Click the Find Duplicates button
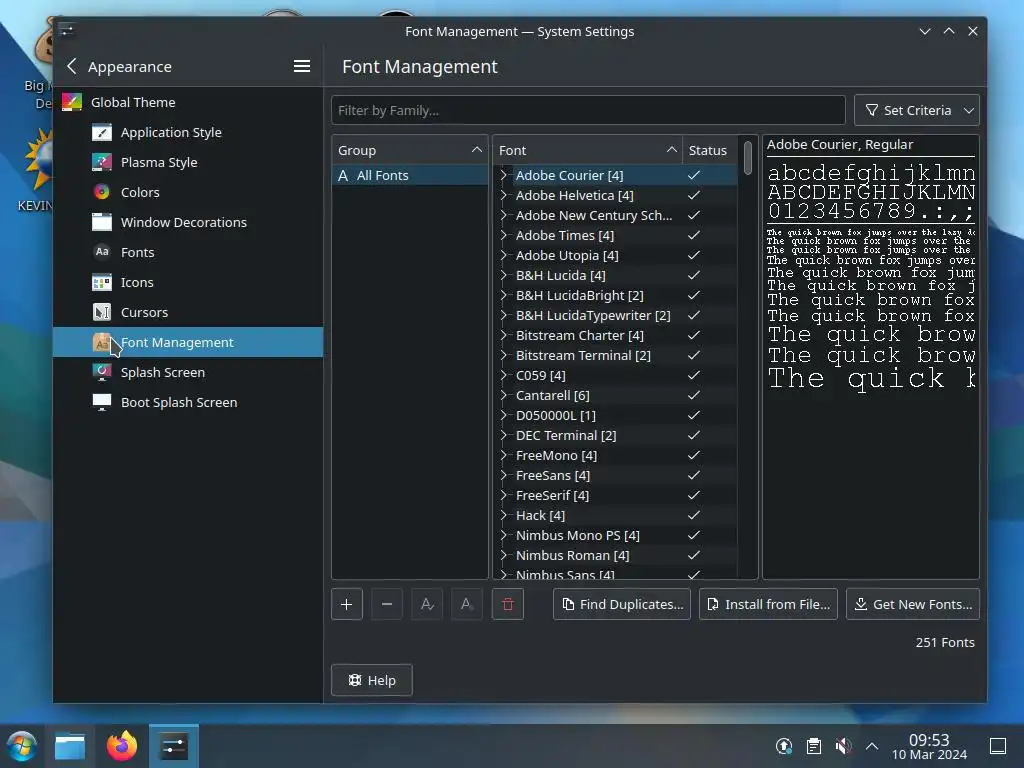The image size is (1024, 768). click(x=622, y=604)
